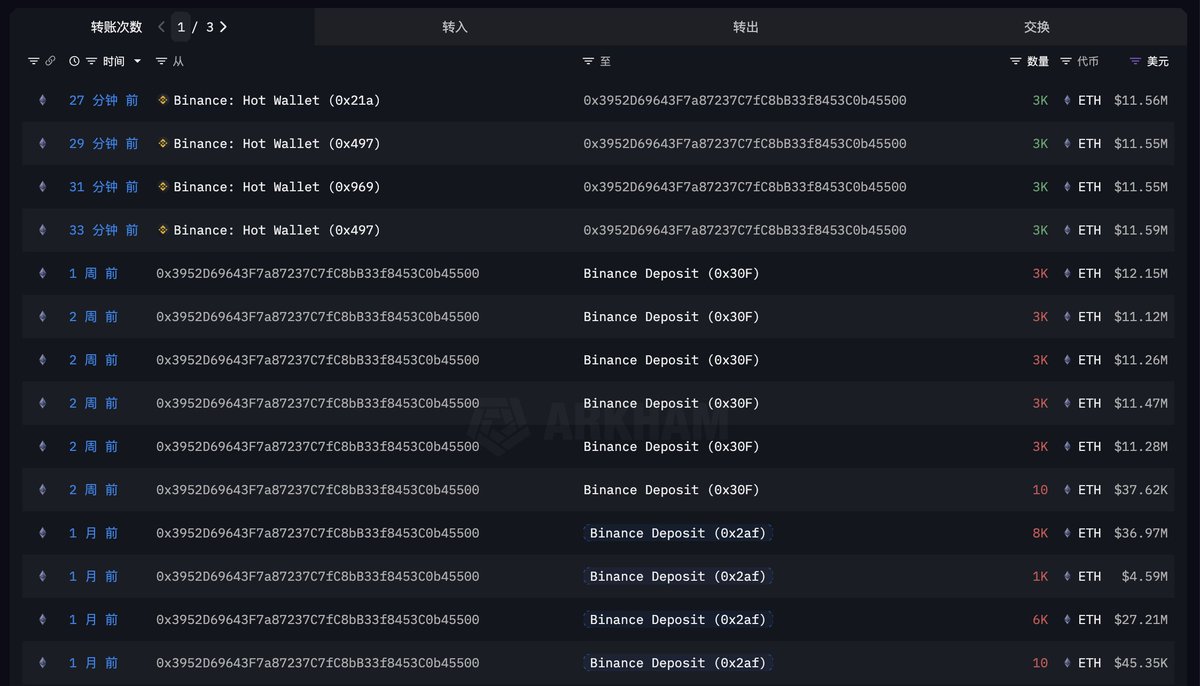Screen dimensions: 1200x686
Task: Click the Binance logo beside Hot Wallet (0x21a)
Action: pos(163,101)
